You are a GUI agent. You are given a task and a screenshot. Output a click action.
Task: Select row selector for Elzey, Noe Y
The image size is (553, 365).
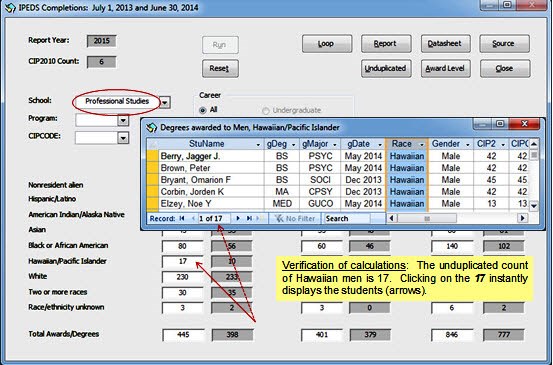(153, 203)
